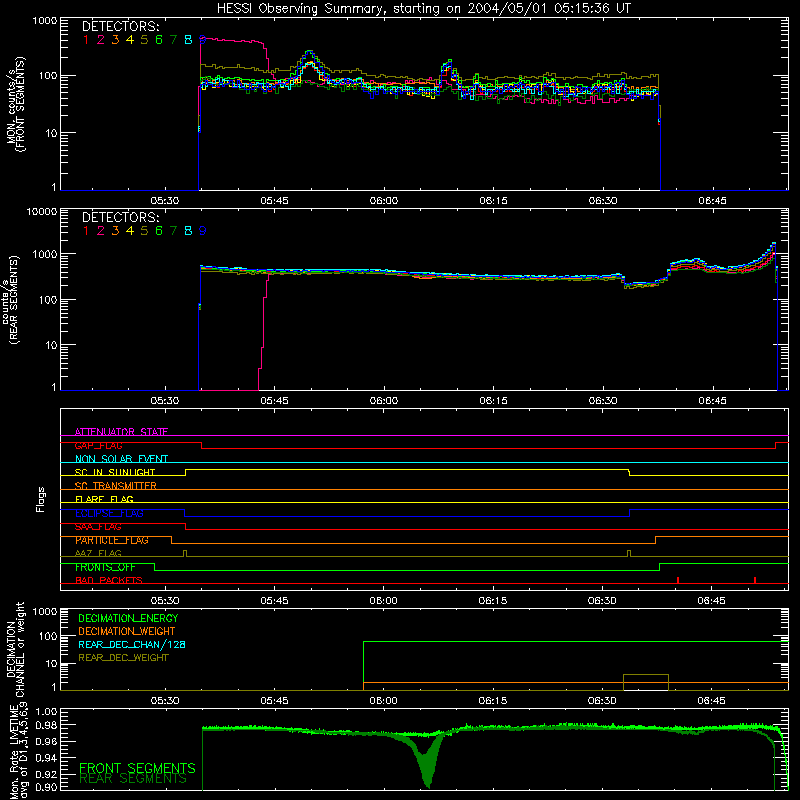Click the FLARE_FLAG label
The height and width of the screenshot is (800, 800).
[x=104, y=499]
